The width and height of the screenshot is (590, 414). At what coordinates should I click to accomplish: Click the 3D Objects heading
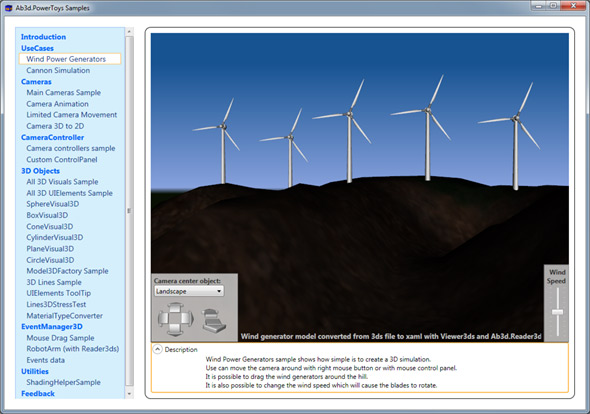click(x=40, y=171)
